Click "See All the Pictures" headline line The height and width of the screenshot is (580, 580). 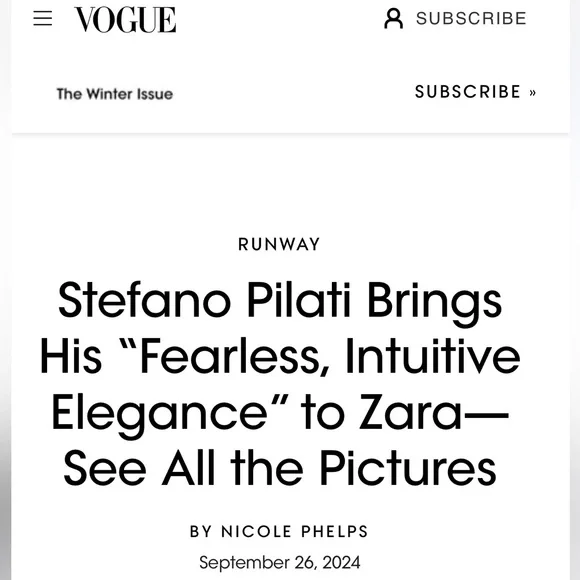click(x=280, y=468)
